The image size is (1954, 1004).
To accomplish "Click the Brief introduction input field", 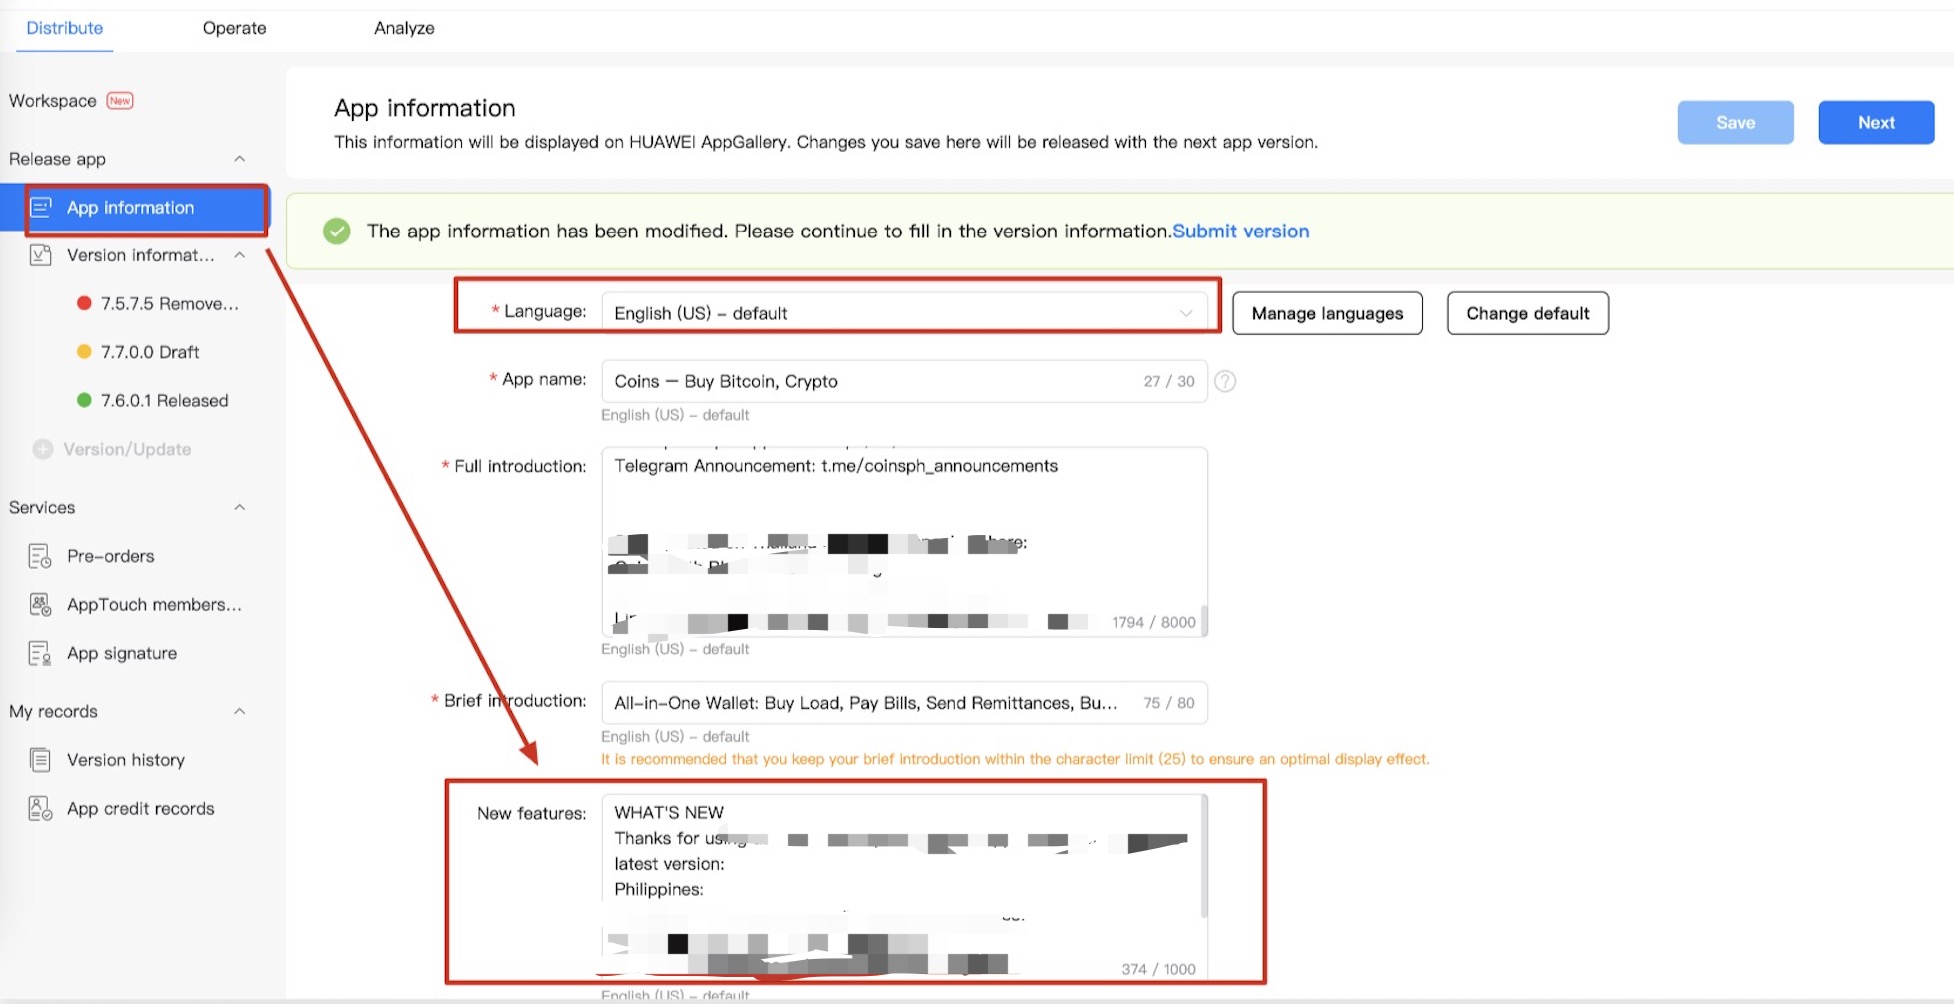I will click(904, 702).
